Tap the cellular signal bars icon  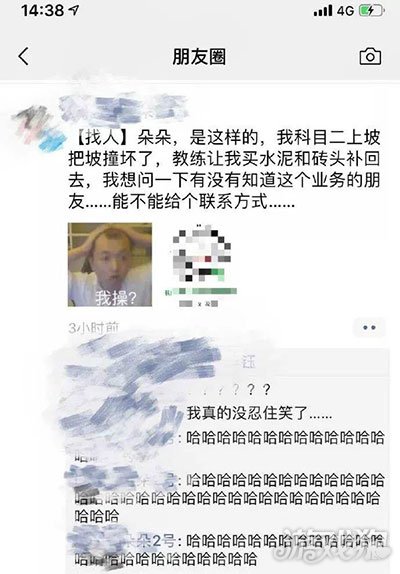(323, 11)
